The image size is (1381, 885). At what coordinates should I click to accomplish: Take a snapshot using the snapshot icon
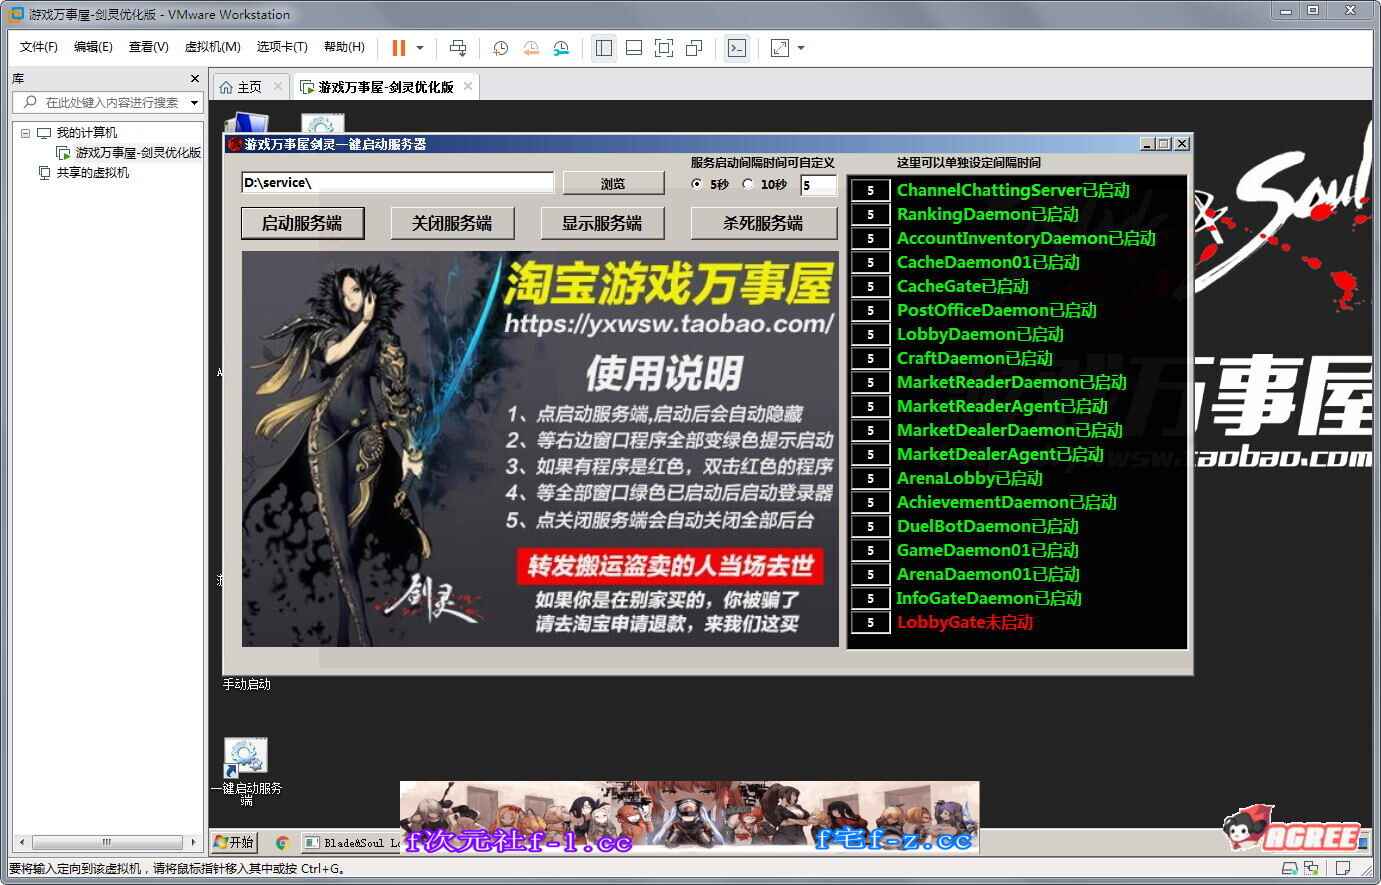coord(500,47)
